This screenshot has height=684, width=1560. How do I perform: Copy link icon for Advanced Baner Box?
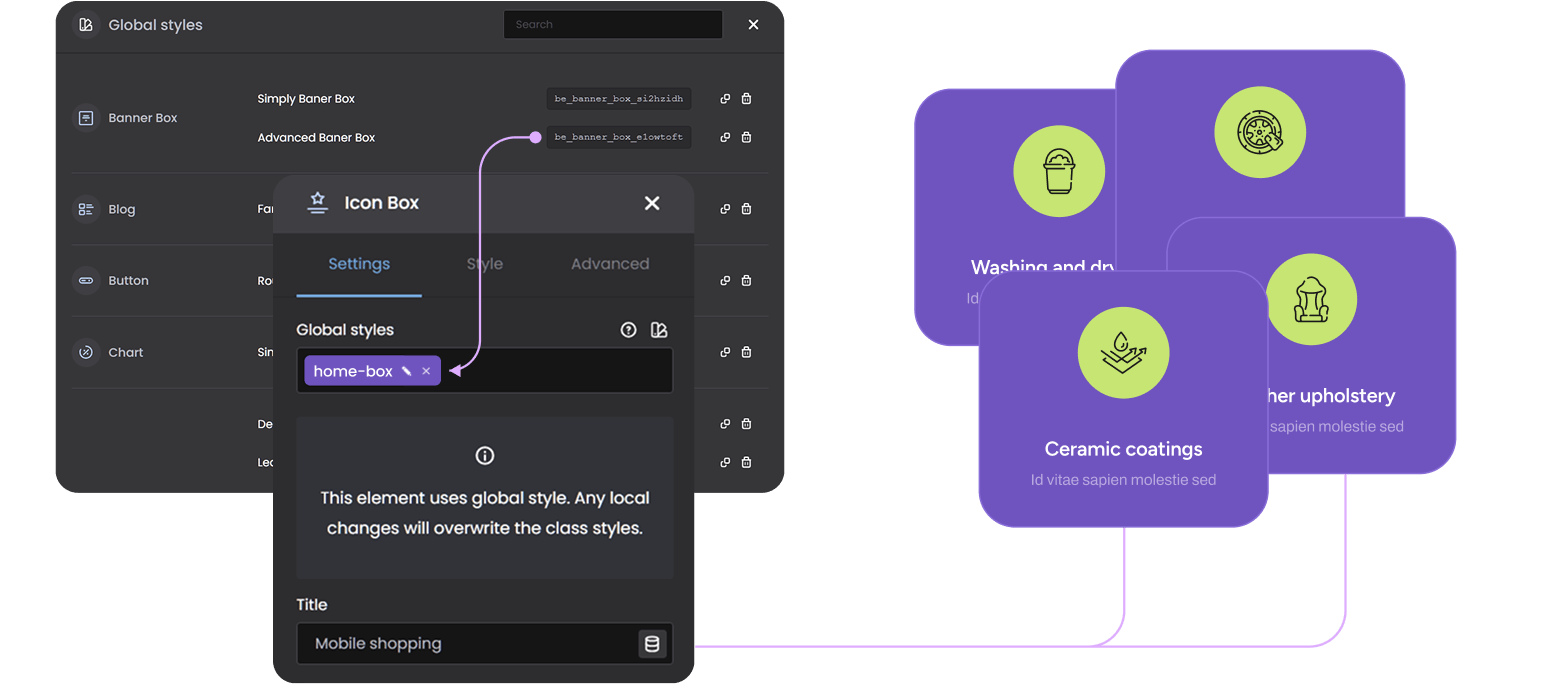725,137
